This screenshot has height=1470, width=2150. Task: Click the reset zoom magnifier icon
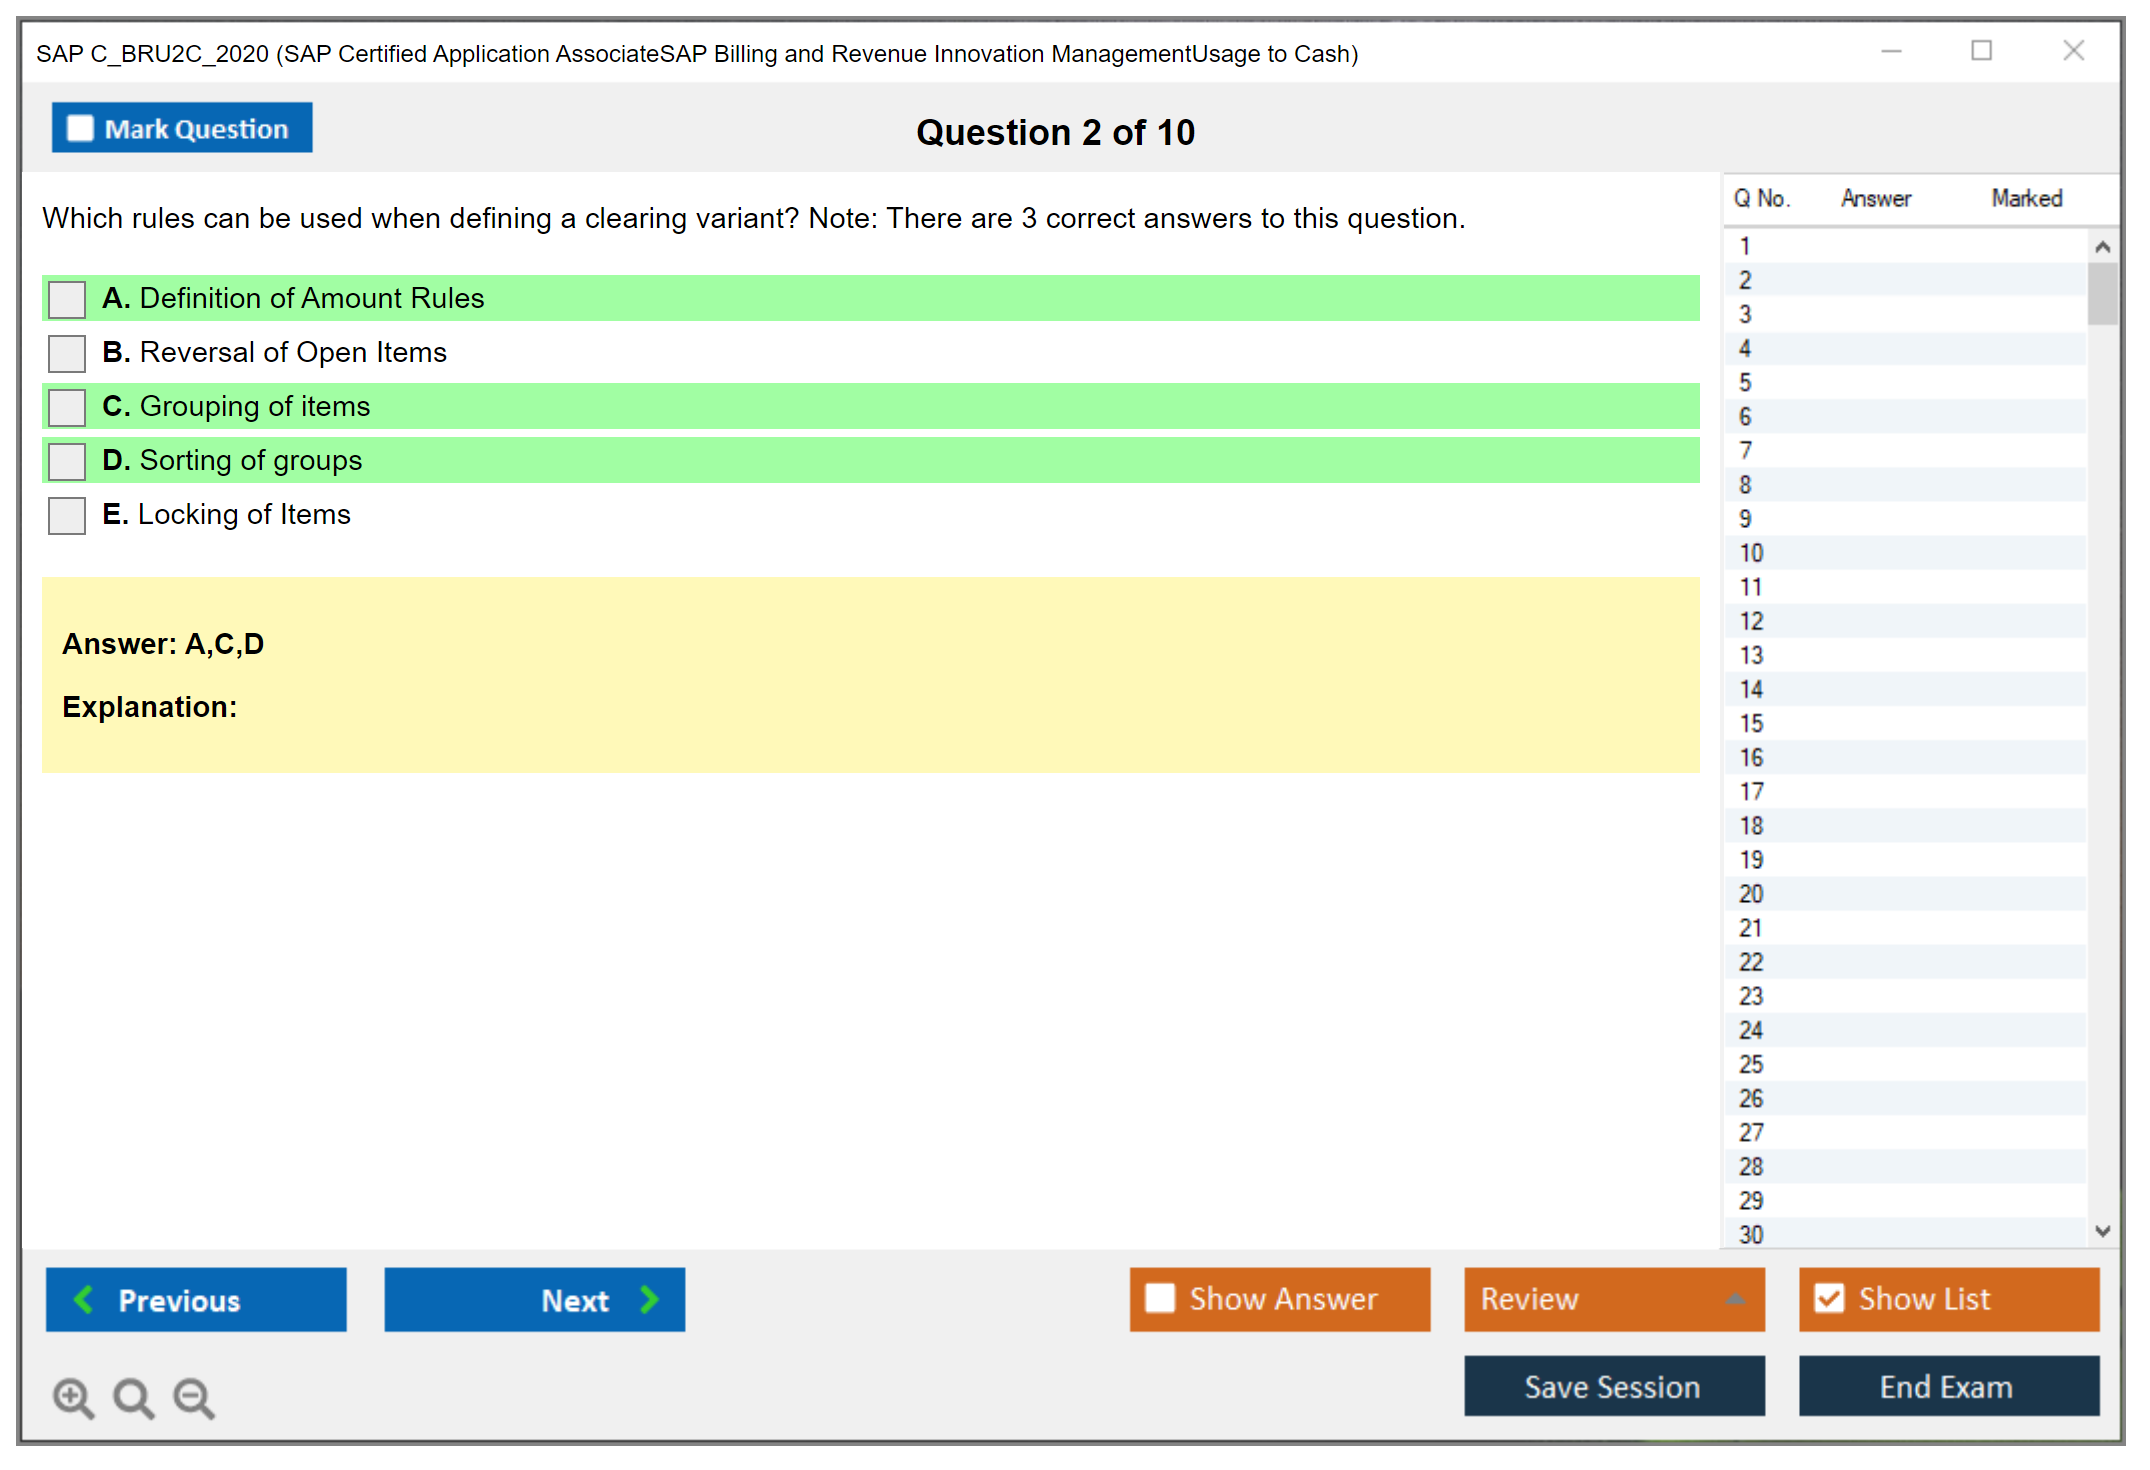click(132, 1396)
